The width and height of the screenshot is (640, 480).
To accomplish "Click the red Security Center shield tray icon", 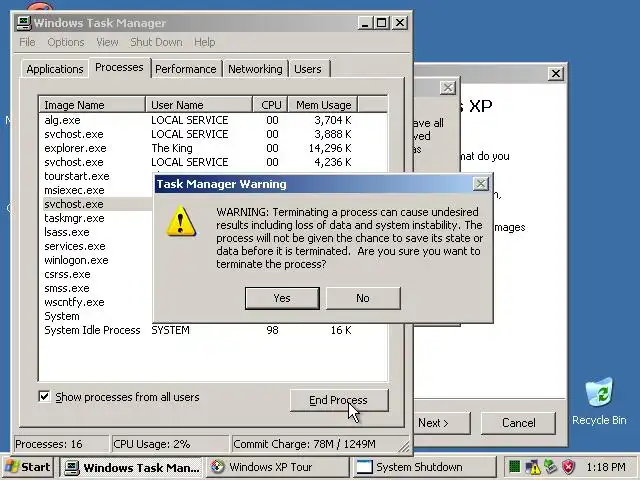I will pos(569,467).
